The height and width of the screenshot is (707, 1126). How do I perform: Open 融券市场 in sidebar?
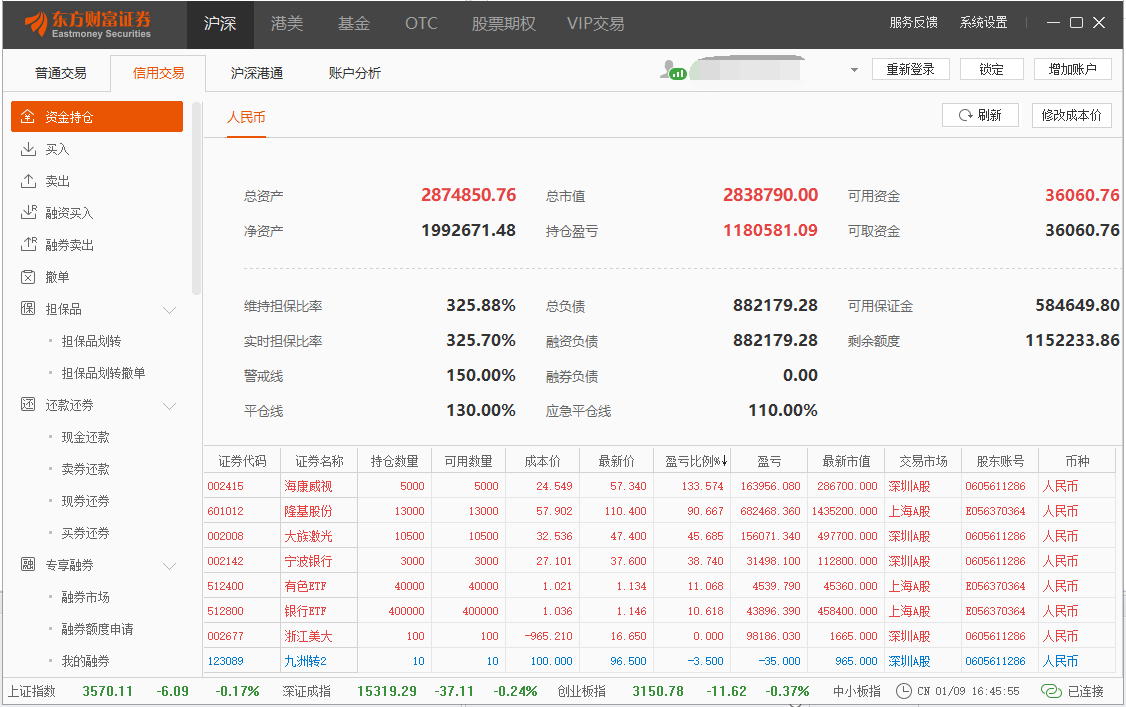coord(85,596)
